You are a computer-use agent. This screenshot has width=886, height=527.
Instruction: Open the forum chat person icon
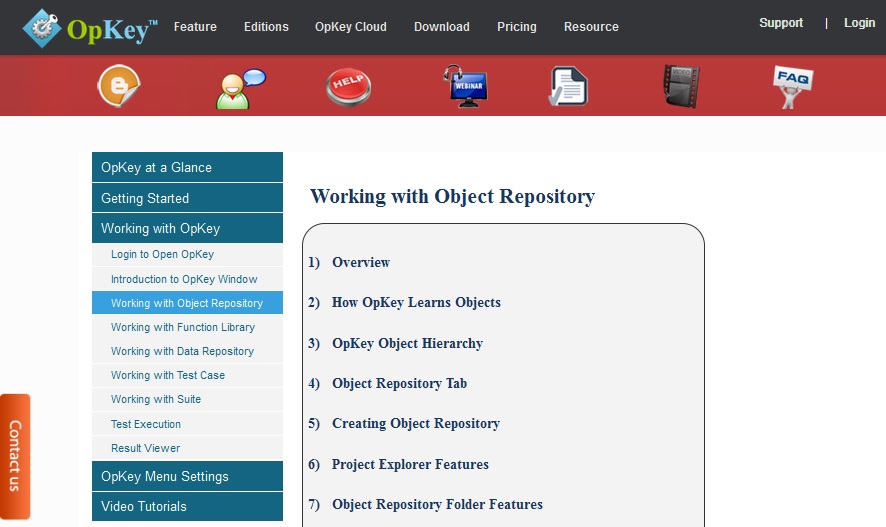pyautogui.click(x=240, y=88)
